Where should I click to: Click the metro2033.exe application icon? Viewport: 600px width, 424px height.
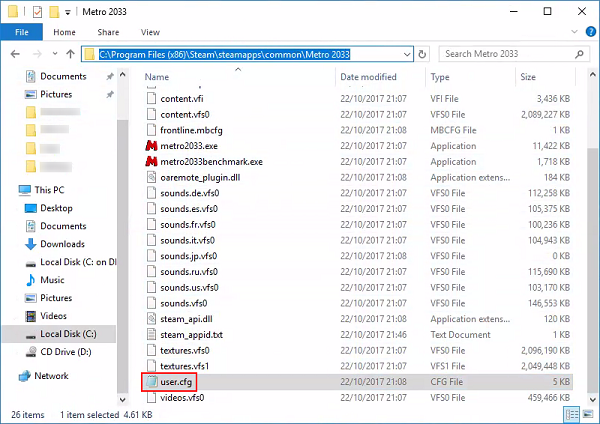pyautogui.click(x=151, y=145)
